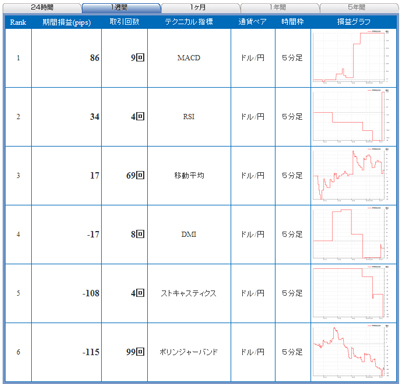Click rank number 6
This screenshot has width=400, height=384.
[18, 352]
